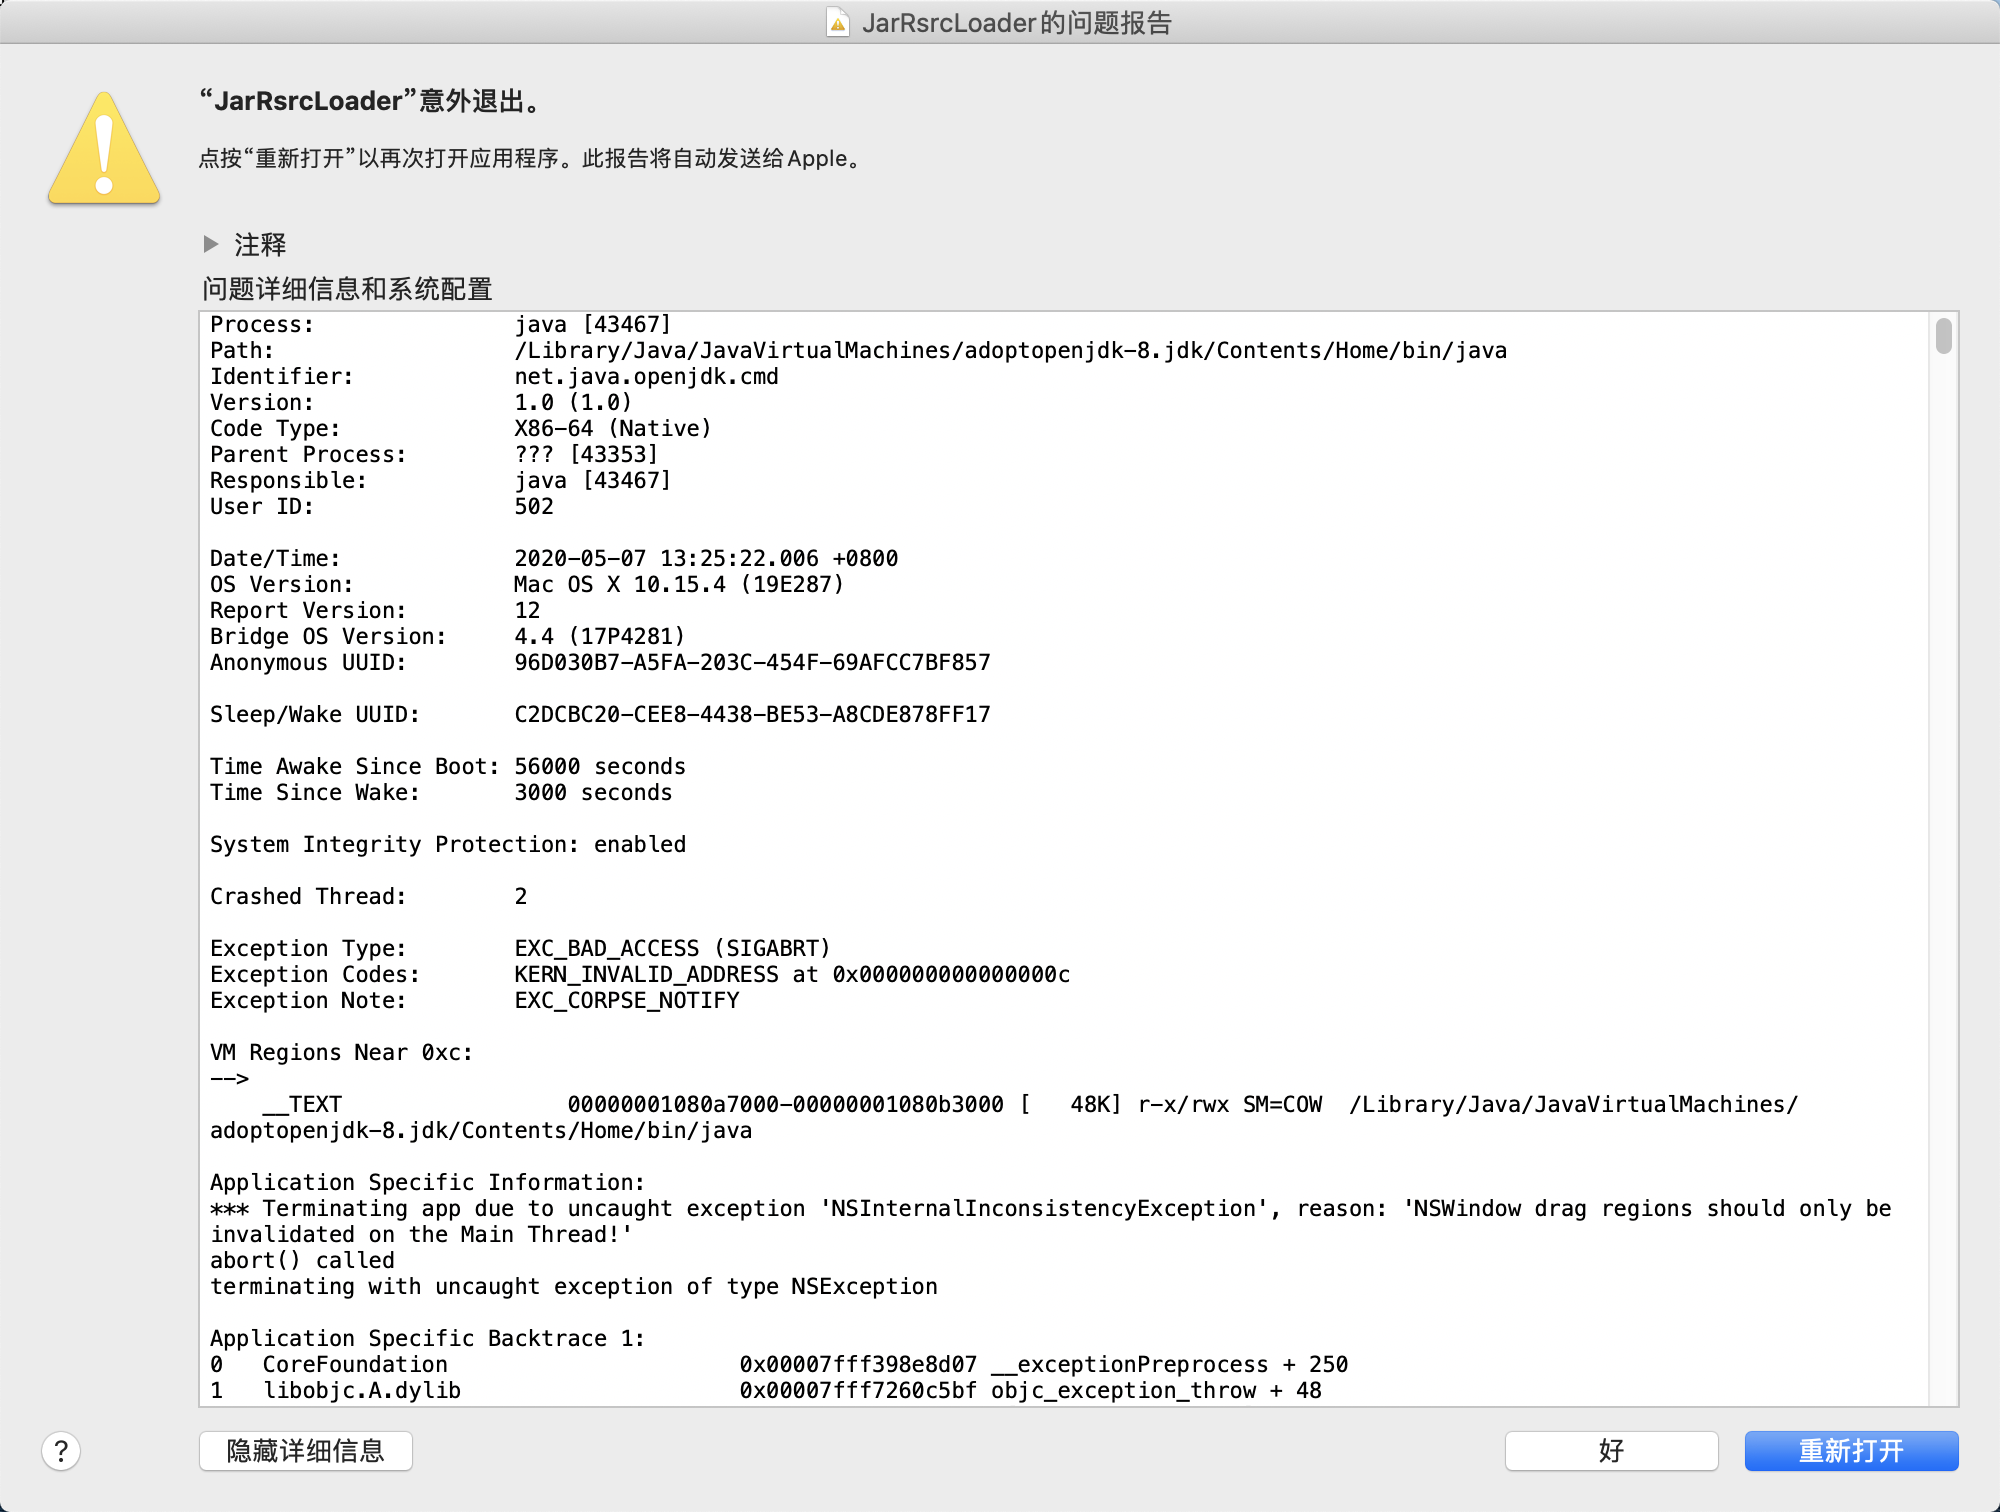Click the VM Regions Near 0xc line
The width and height of the screenshot is (2000, 1512).
click(x=341, y=1052)
